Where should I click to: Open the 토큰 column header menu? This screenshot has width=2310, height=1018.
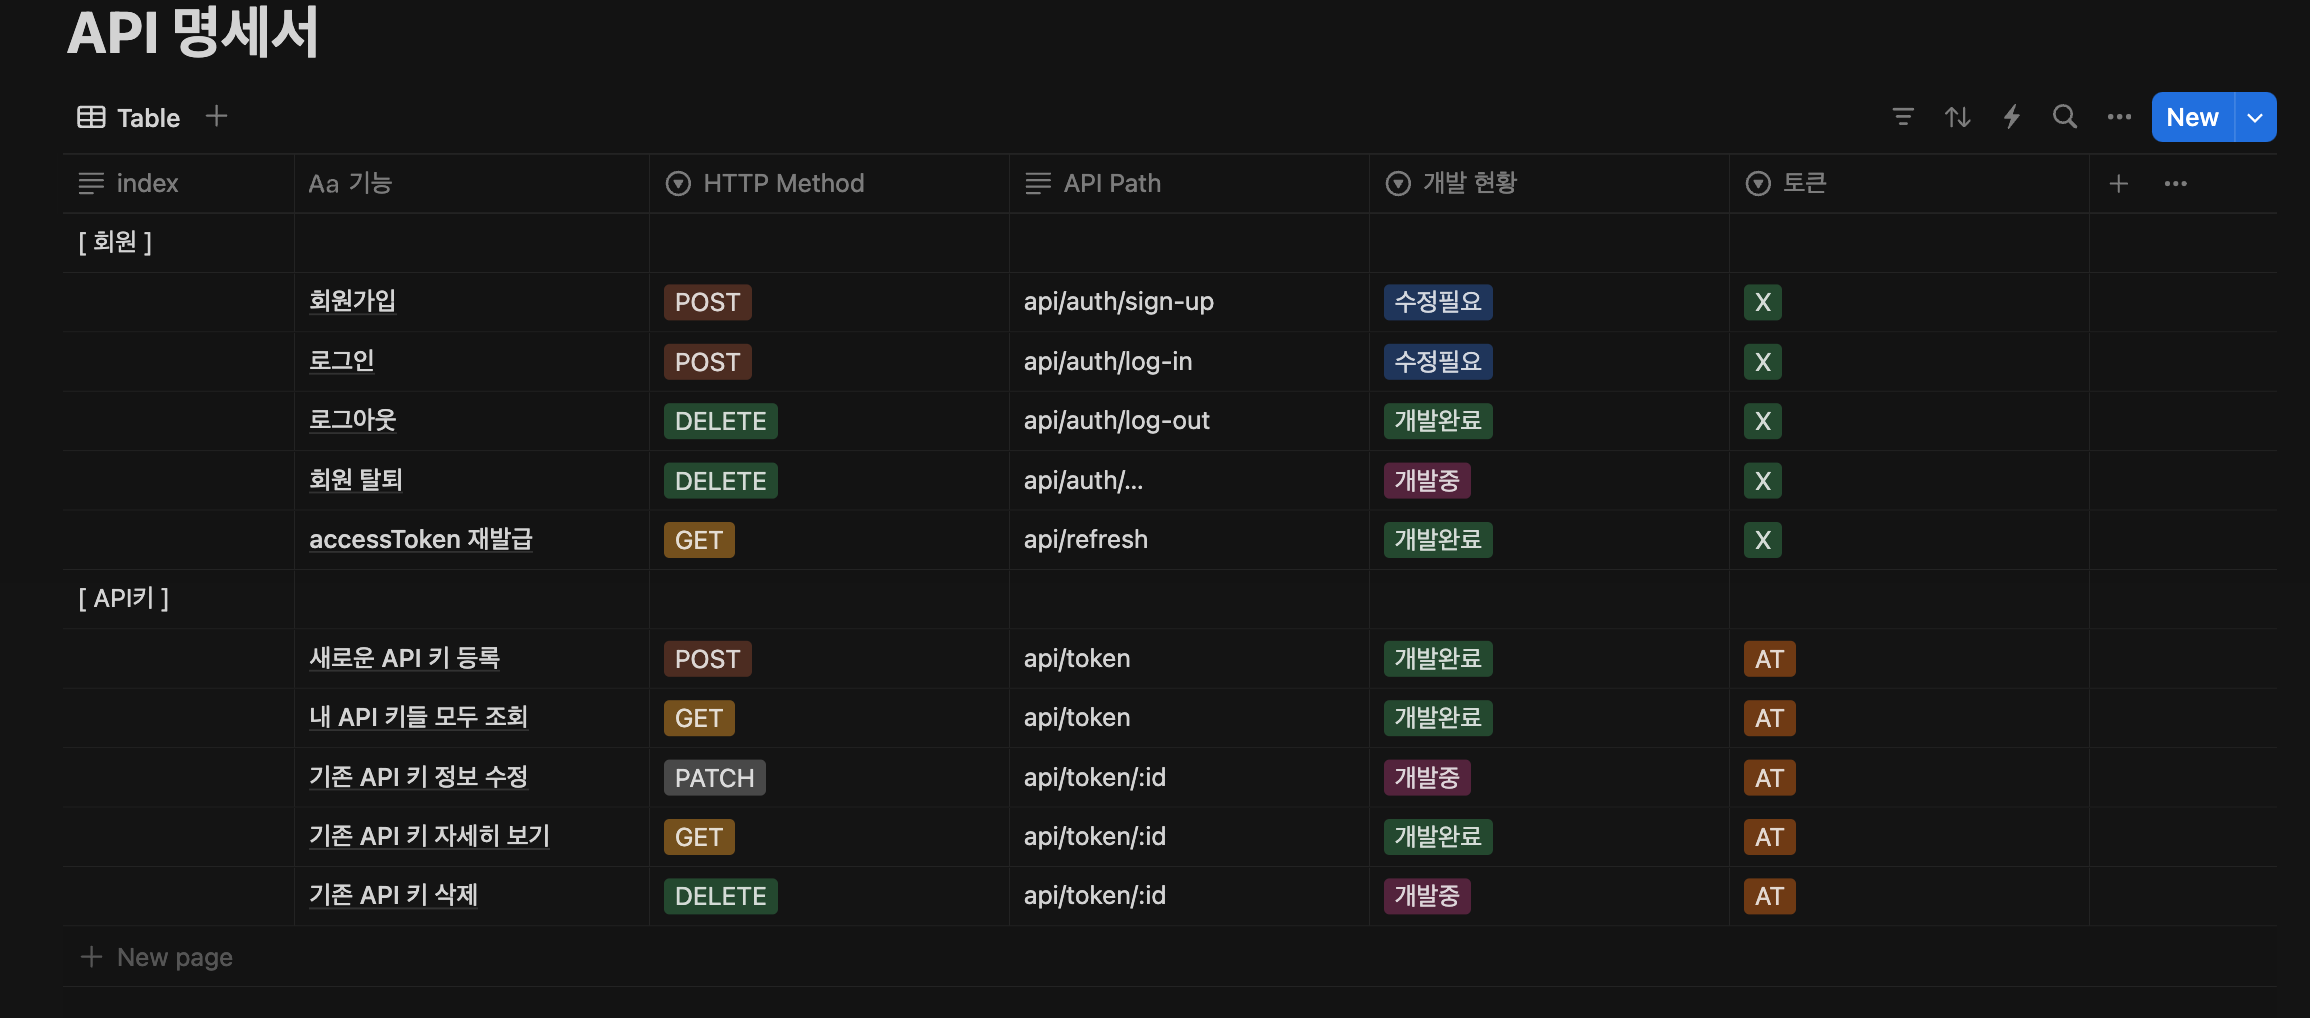(x=1909, y=183)
